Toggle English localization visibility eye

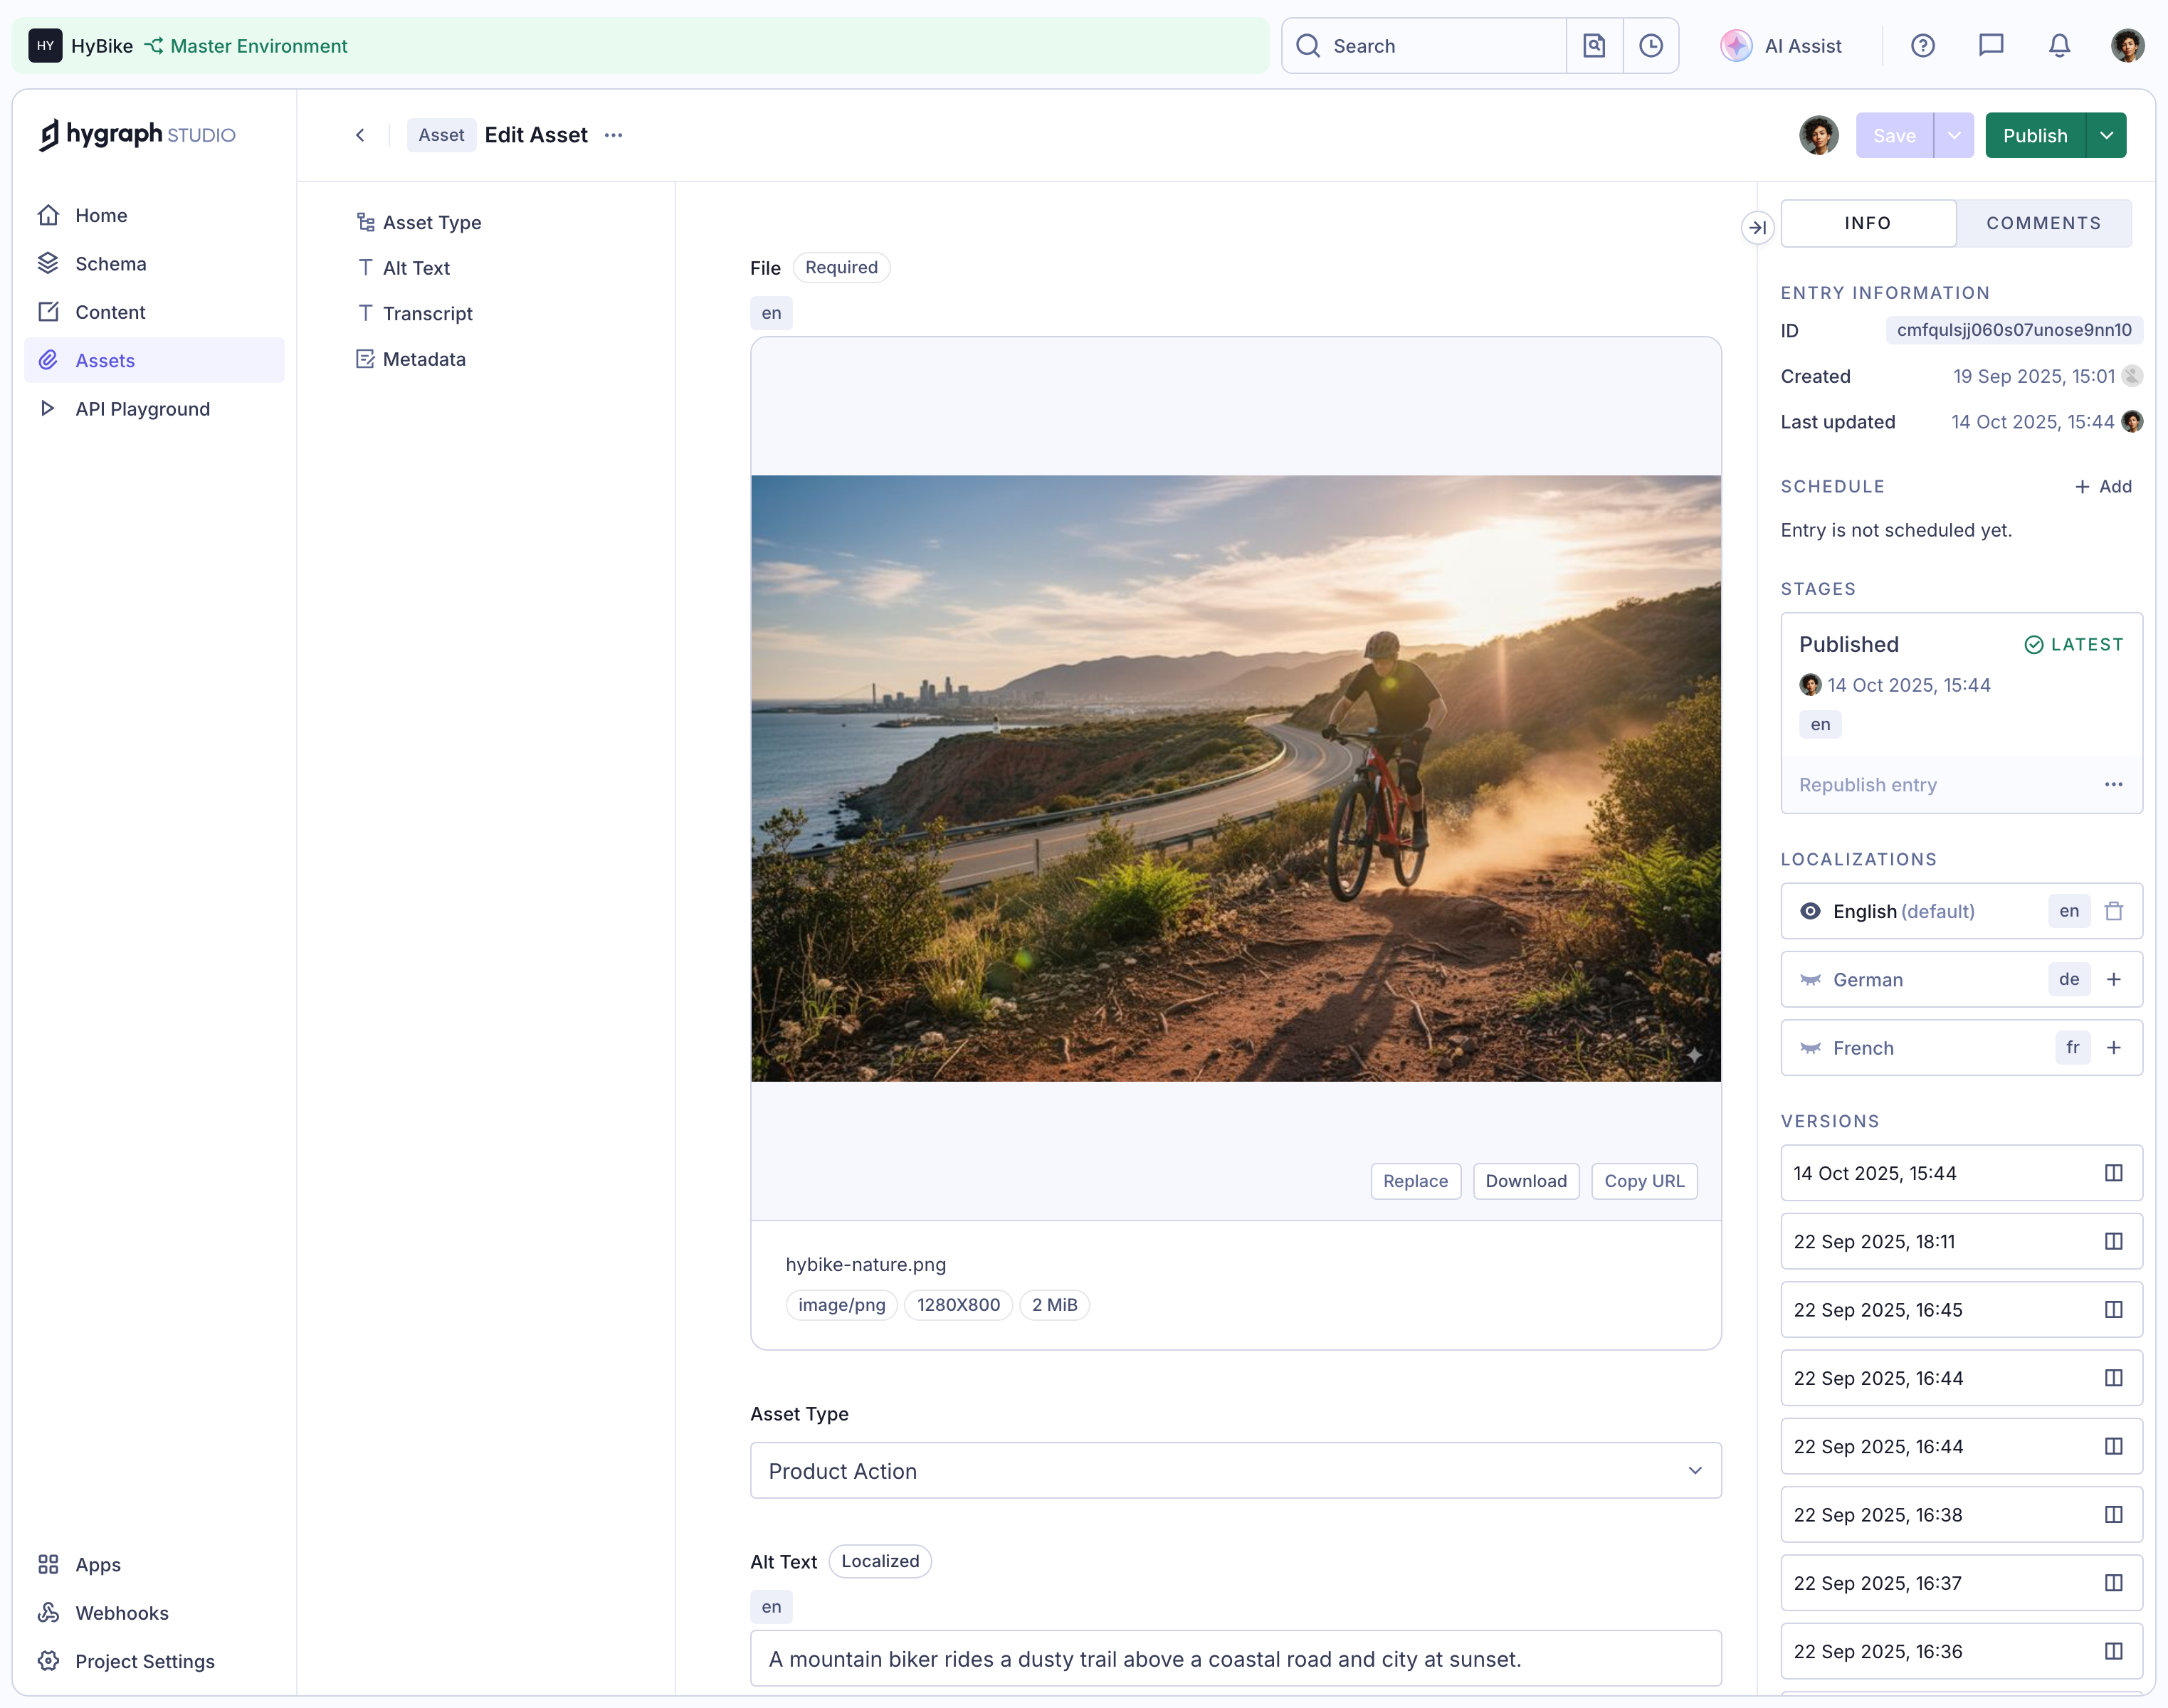1810,911
